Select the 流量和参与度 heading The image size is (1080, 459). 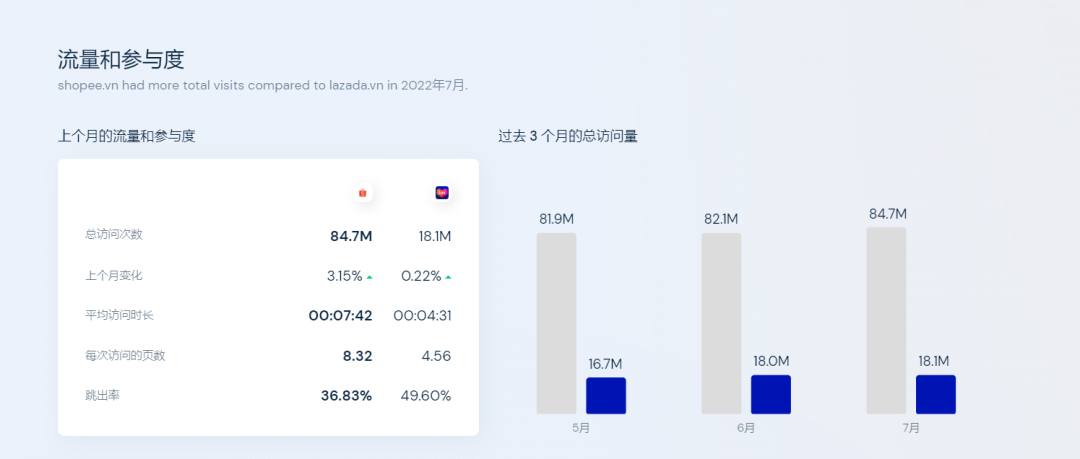click(x=121, y=60)
